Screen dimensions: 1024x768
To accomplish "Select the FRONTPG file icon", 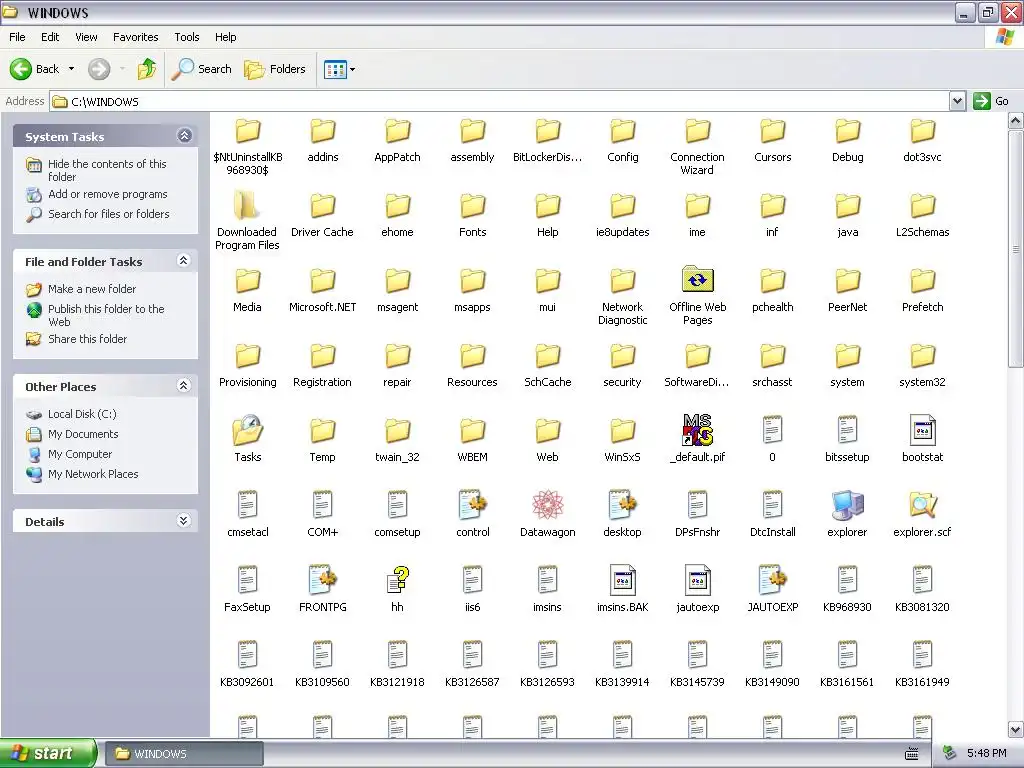I will tap(323, 580).
